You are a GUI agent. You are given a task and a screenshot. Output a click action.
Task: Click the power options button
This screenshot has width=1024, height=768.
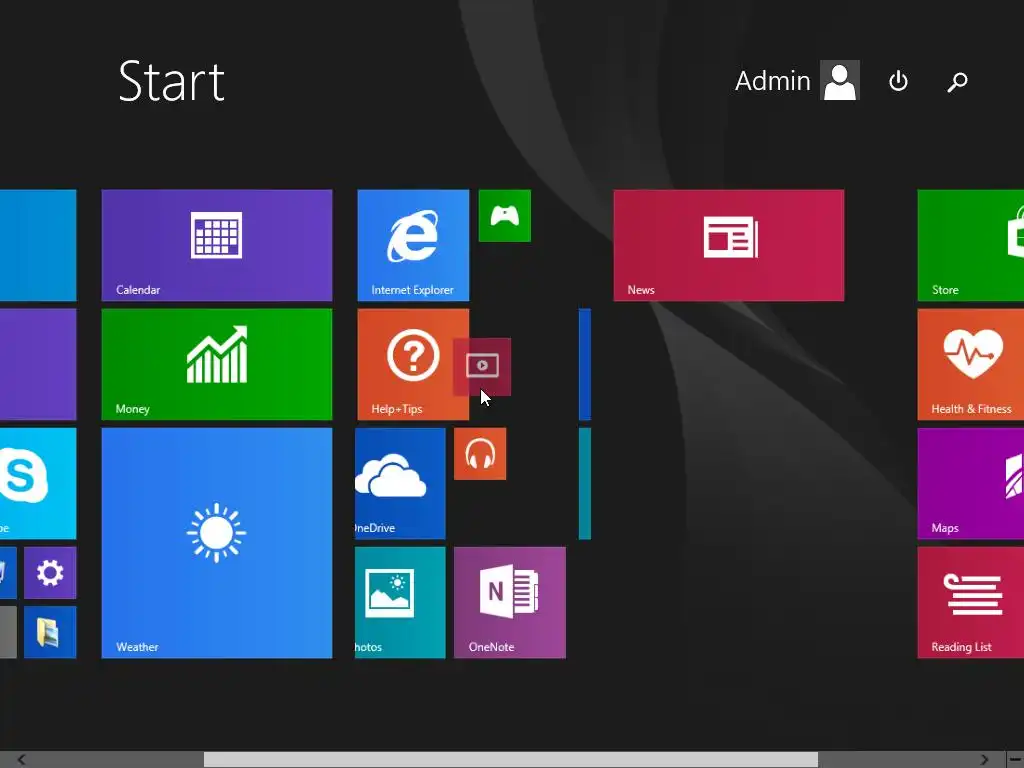(899, 81)
